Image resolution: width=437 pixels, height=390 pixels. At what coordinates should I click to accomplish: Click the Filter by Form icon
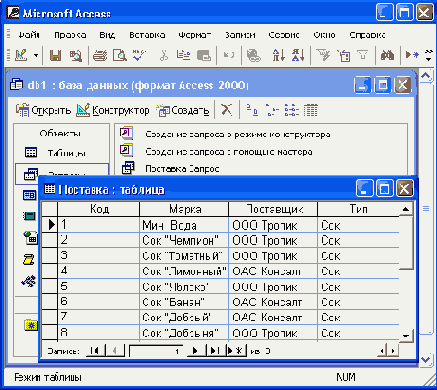(x=344, y=55)
